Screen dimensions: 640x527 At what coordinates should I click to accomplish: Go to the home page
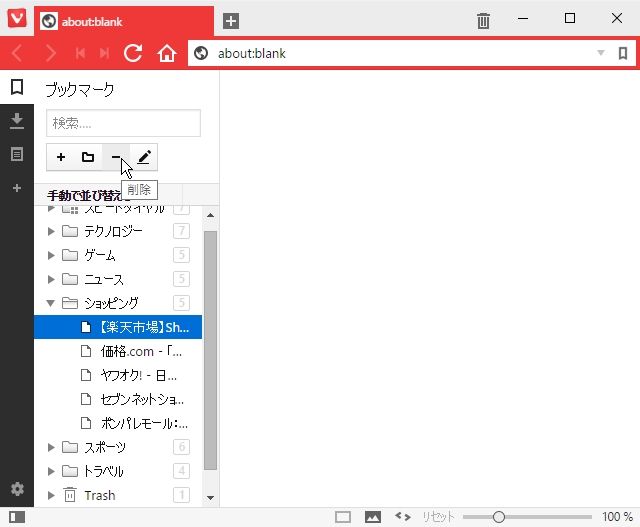[x=167, y=53]
